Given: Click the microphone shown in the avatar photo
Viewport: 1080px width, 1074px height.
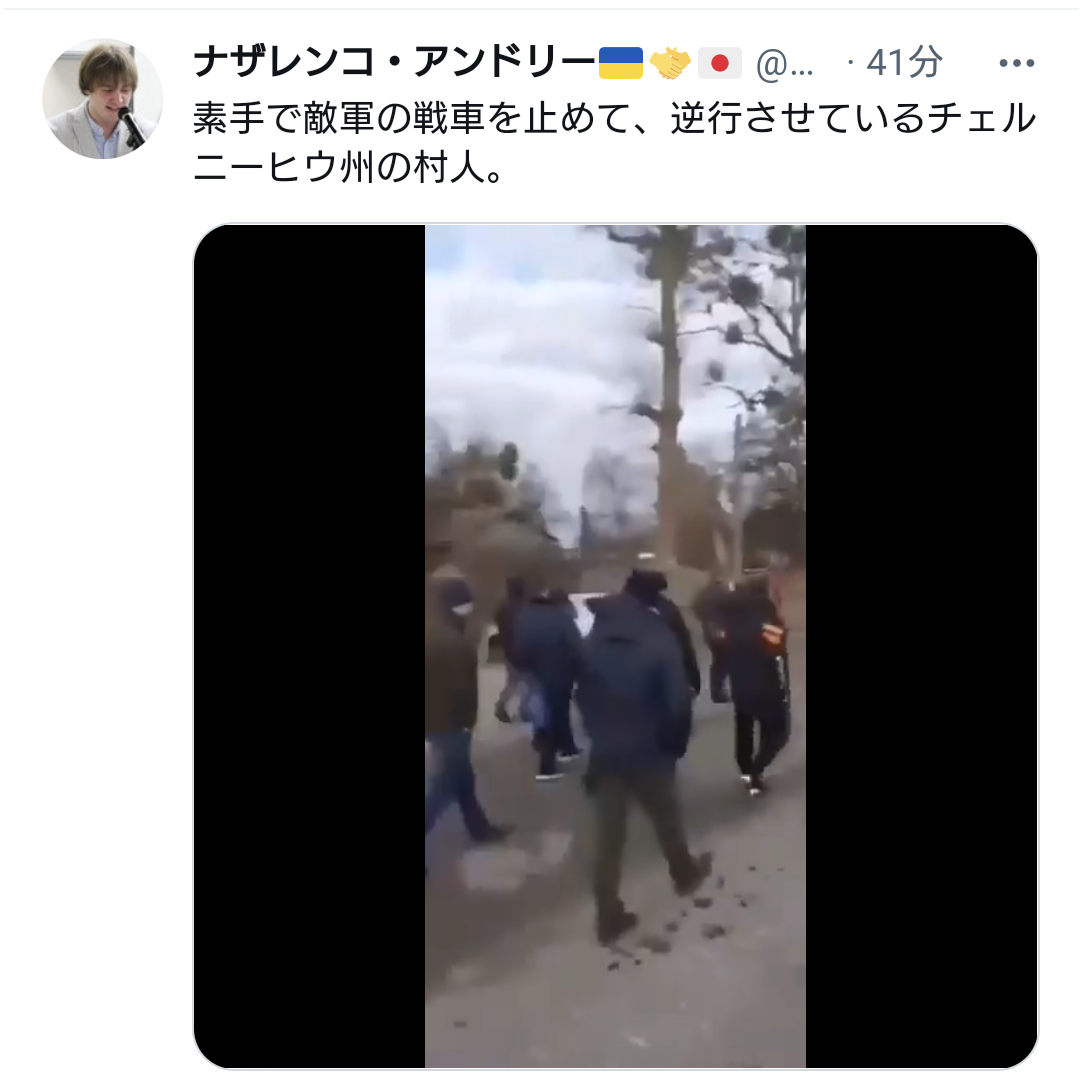Looking at the screenshot, I should click(x=131, y=127).
